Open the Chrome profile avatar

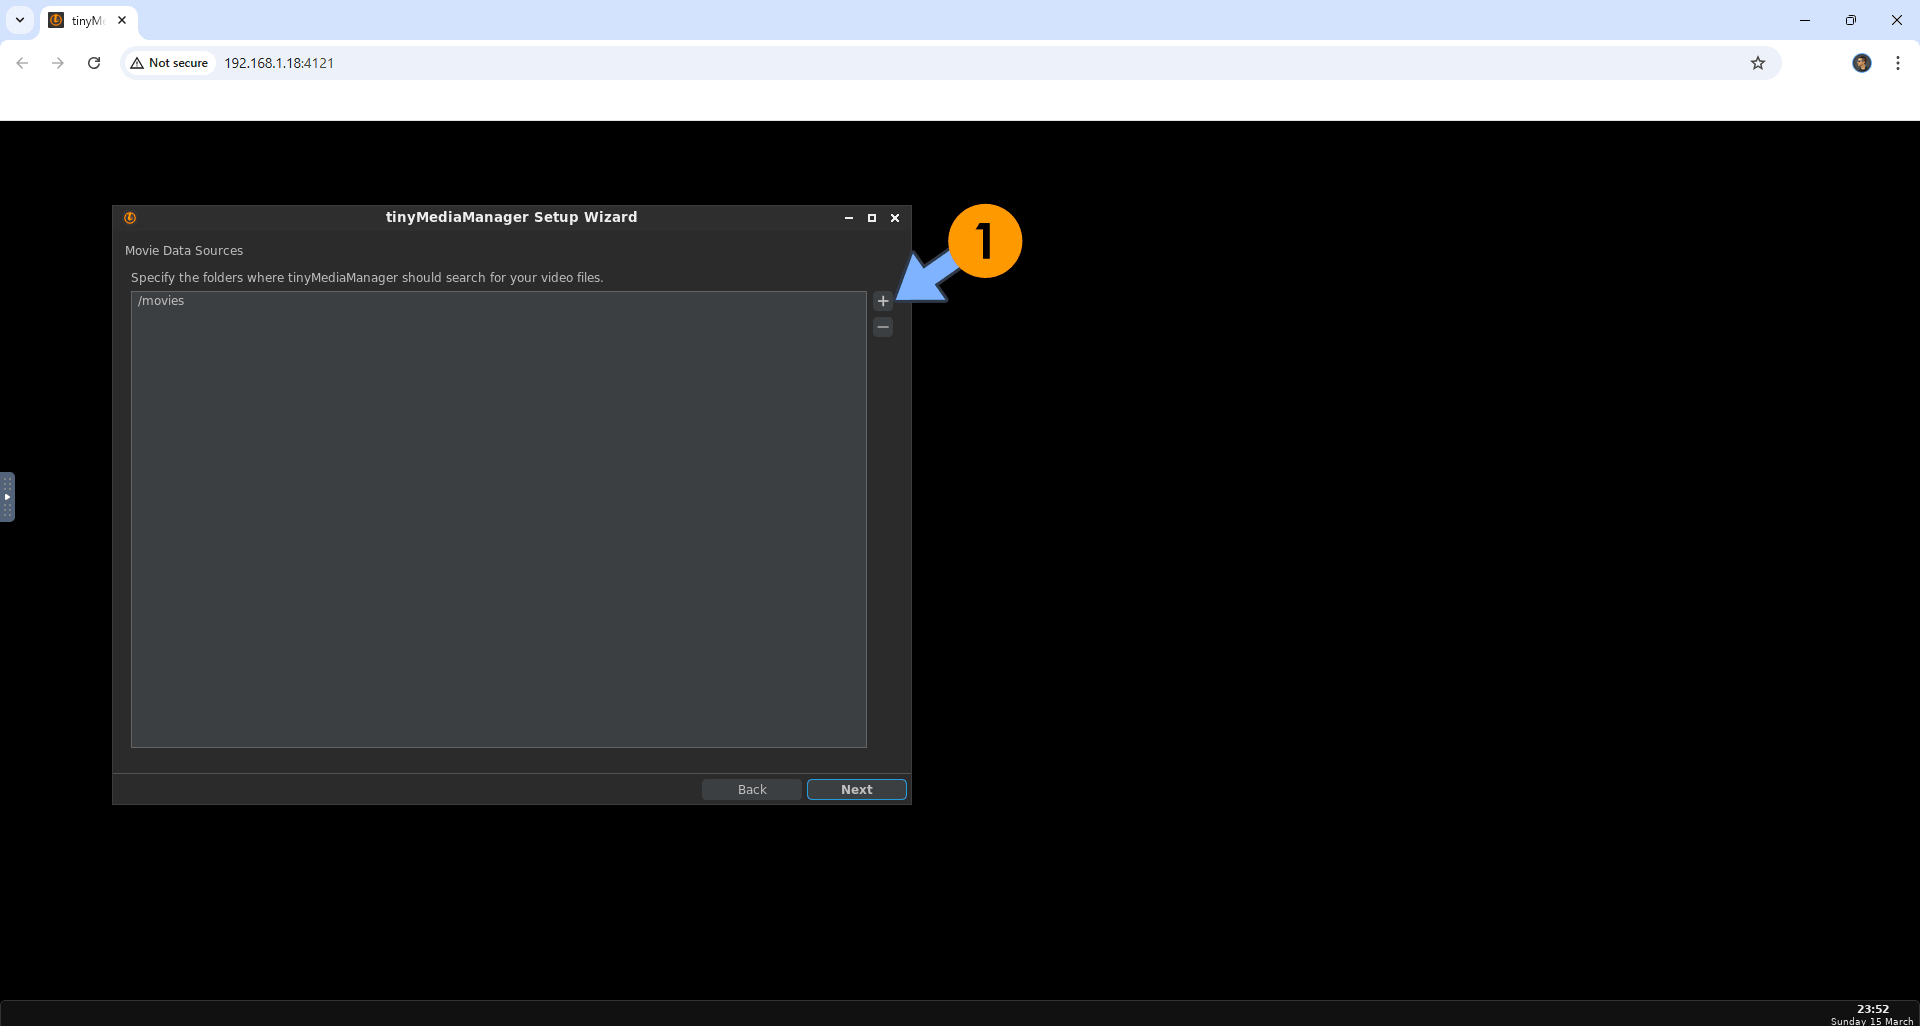(x=1861, y=63)
